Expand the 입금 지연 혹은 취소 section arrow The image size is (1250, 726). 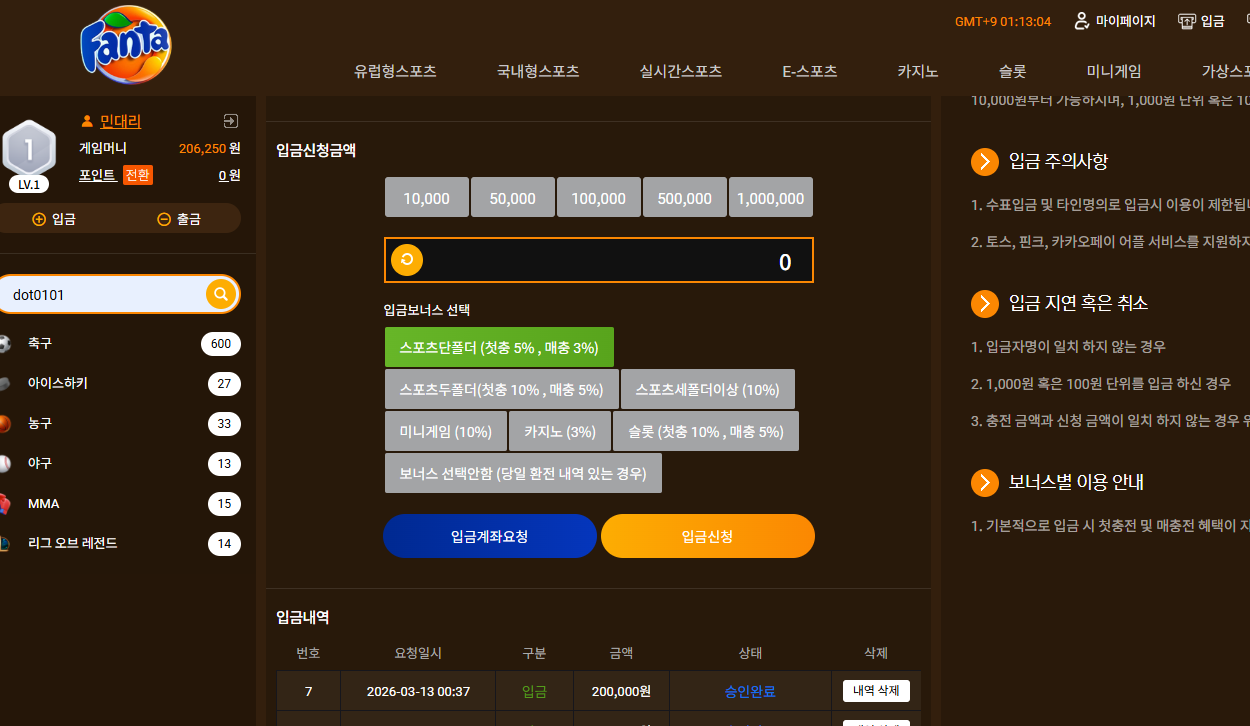[985, 303]
